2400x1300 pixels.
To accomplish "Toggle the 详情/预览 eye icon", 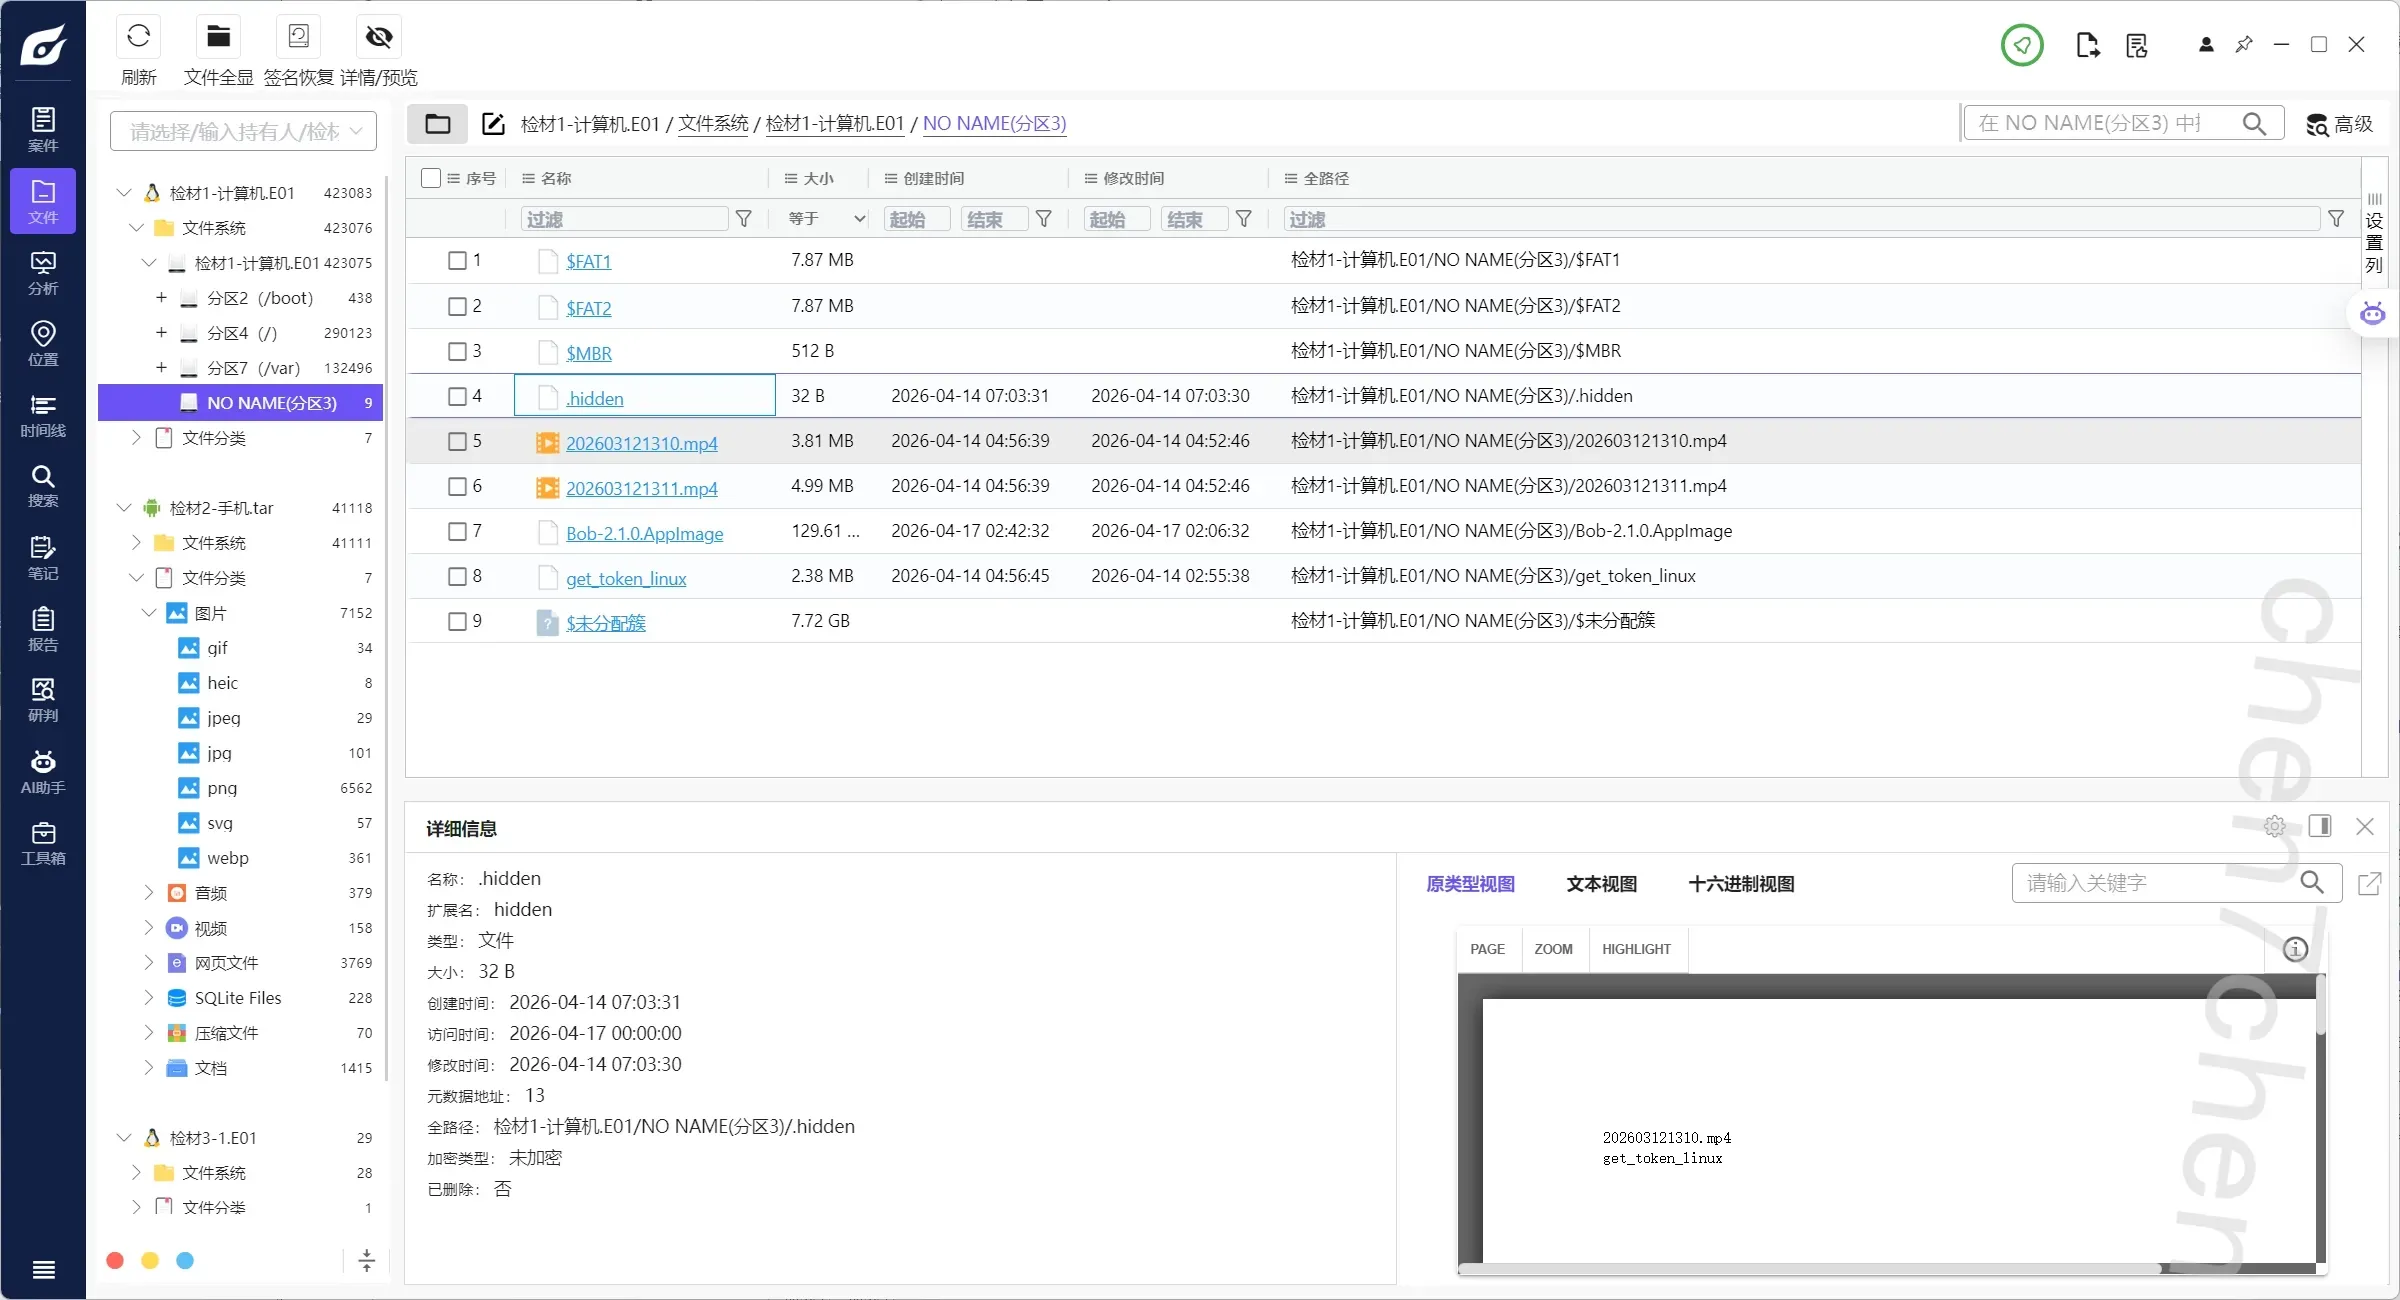I will [379, 37].
